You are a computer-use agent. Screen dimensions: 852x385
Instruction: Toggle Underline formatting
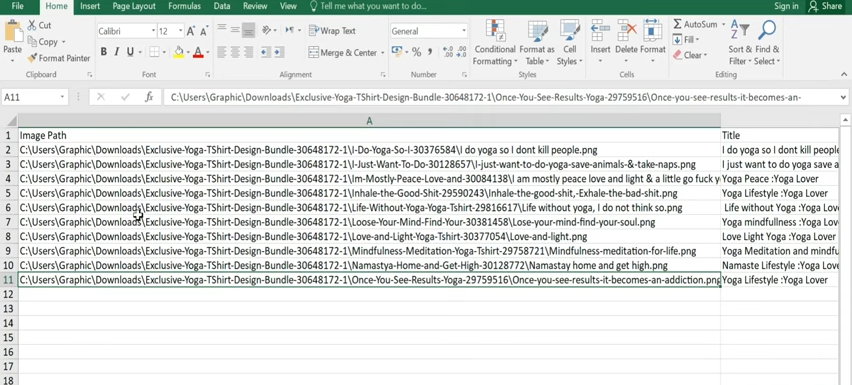pos(130,52)
